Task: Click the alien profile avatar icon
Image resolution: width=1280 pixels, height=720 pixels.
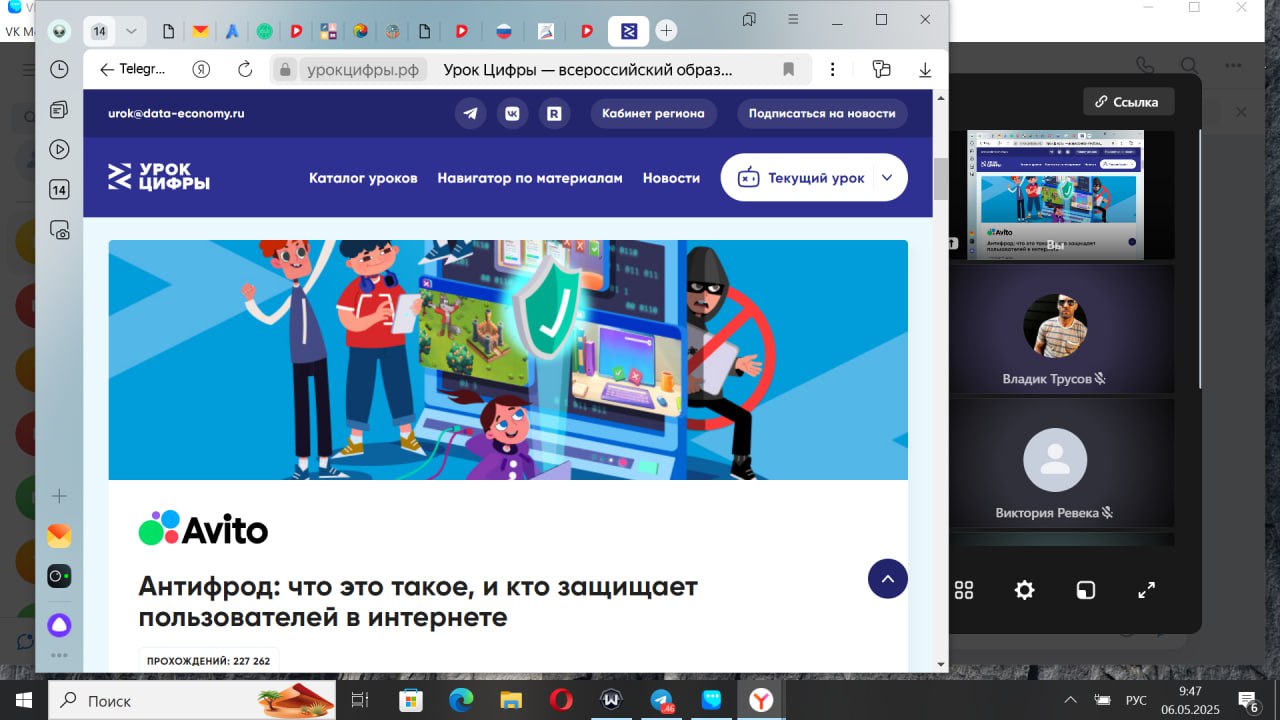Action: (x=59, y=31)
